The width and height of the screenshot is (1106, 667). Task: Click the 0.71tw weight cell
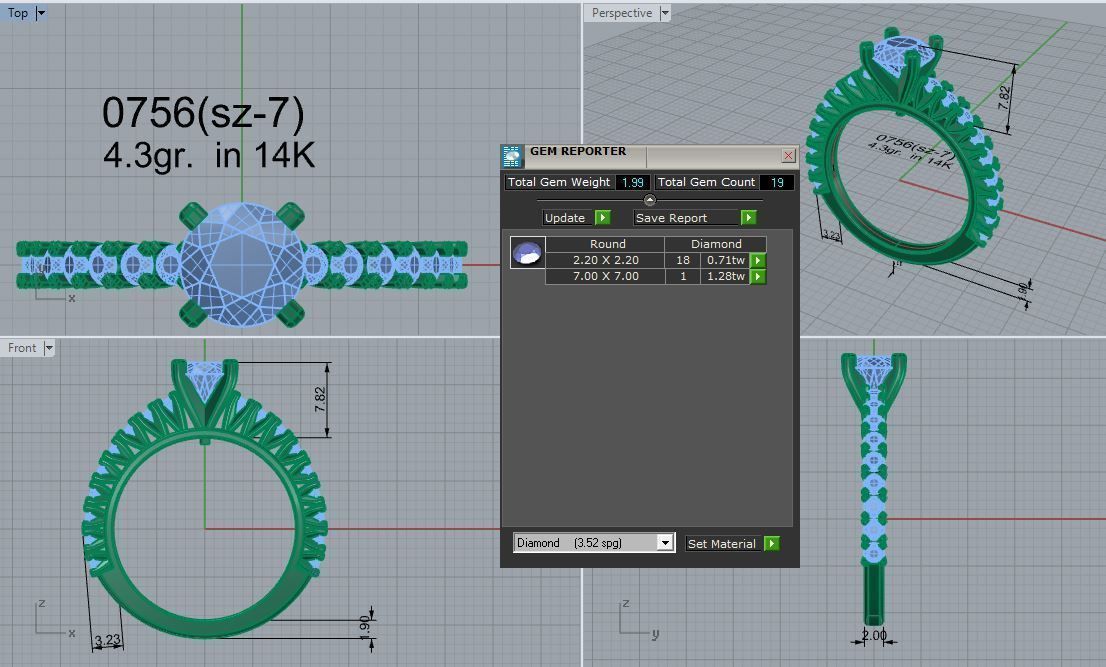[726, 260]
